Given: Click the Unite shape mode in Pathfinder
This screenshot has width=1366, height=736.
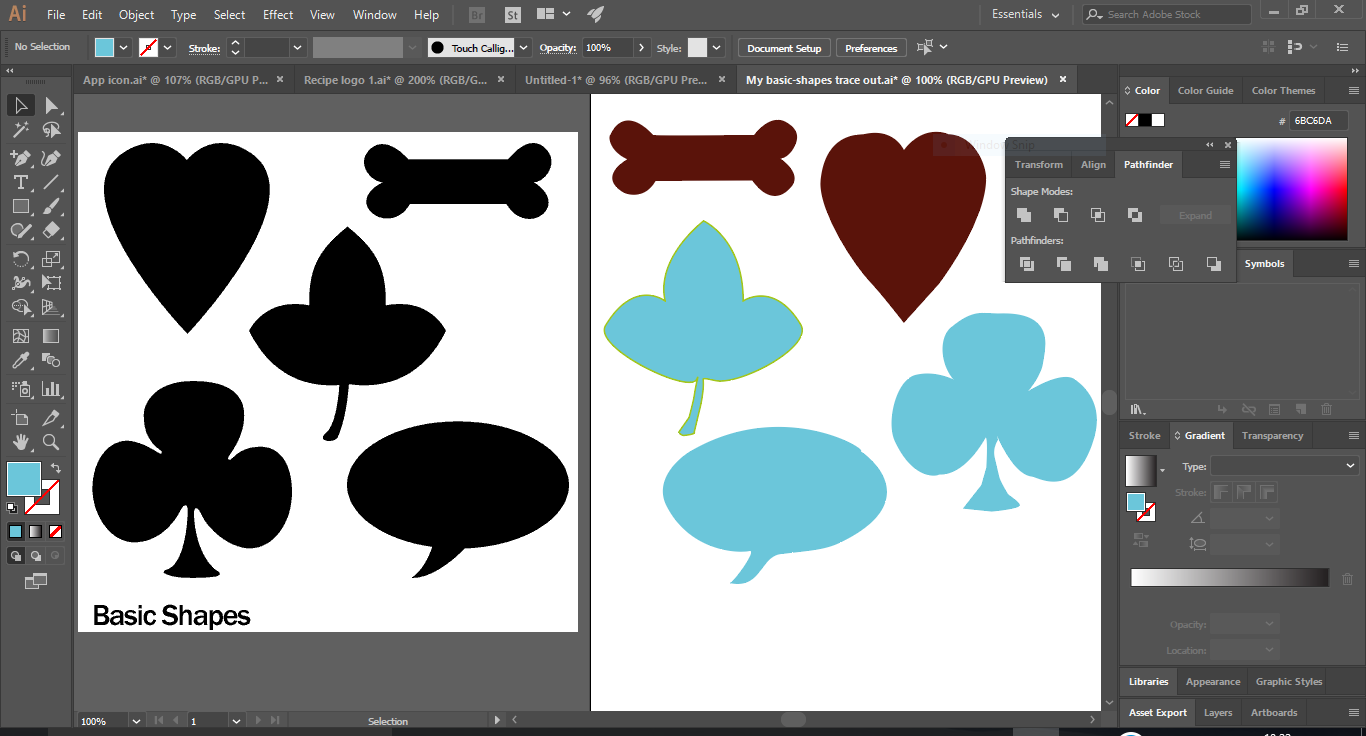Looking at the screenshot, I should coord(1023,214).
